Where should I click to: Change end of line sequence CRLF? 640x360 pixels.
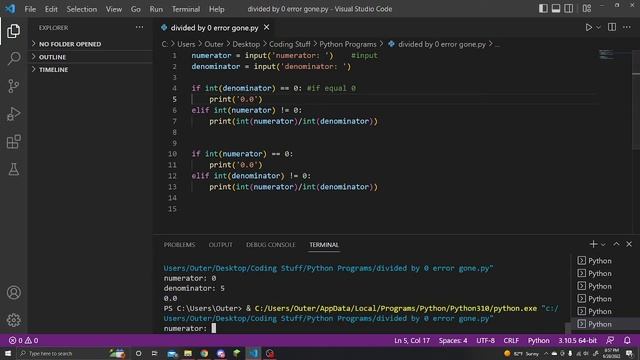click(511, 340)
